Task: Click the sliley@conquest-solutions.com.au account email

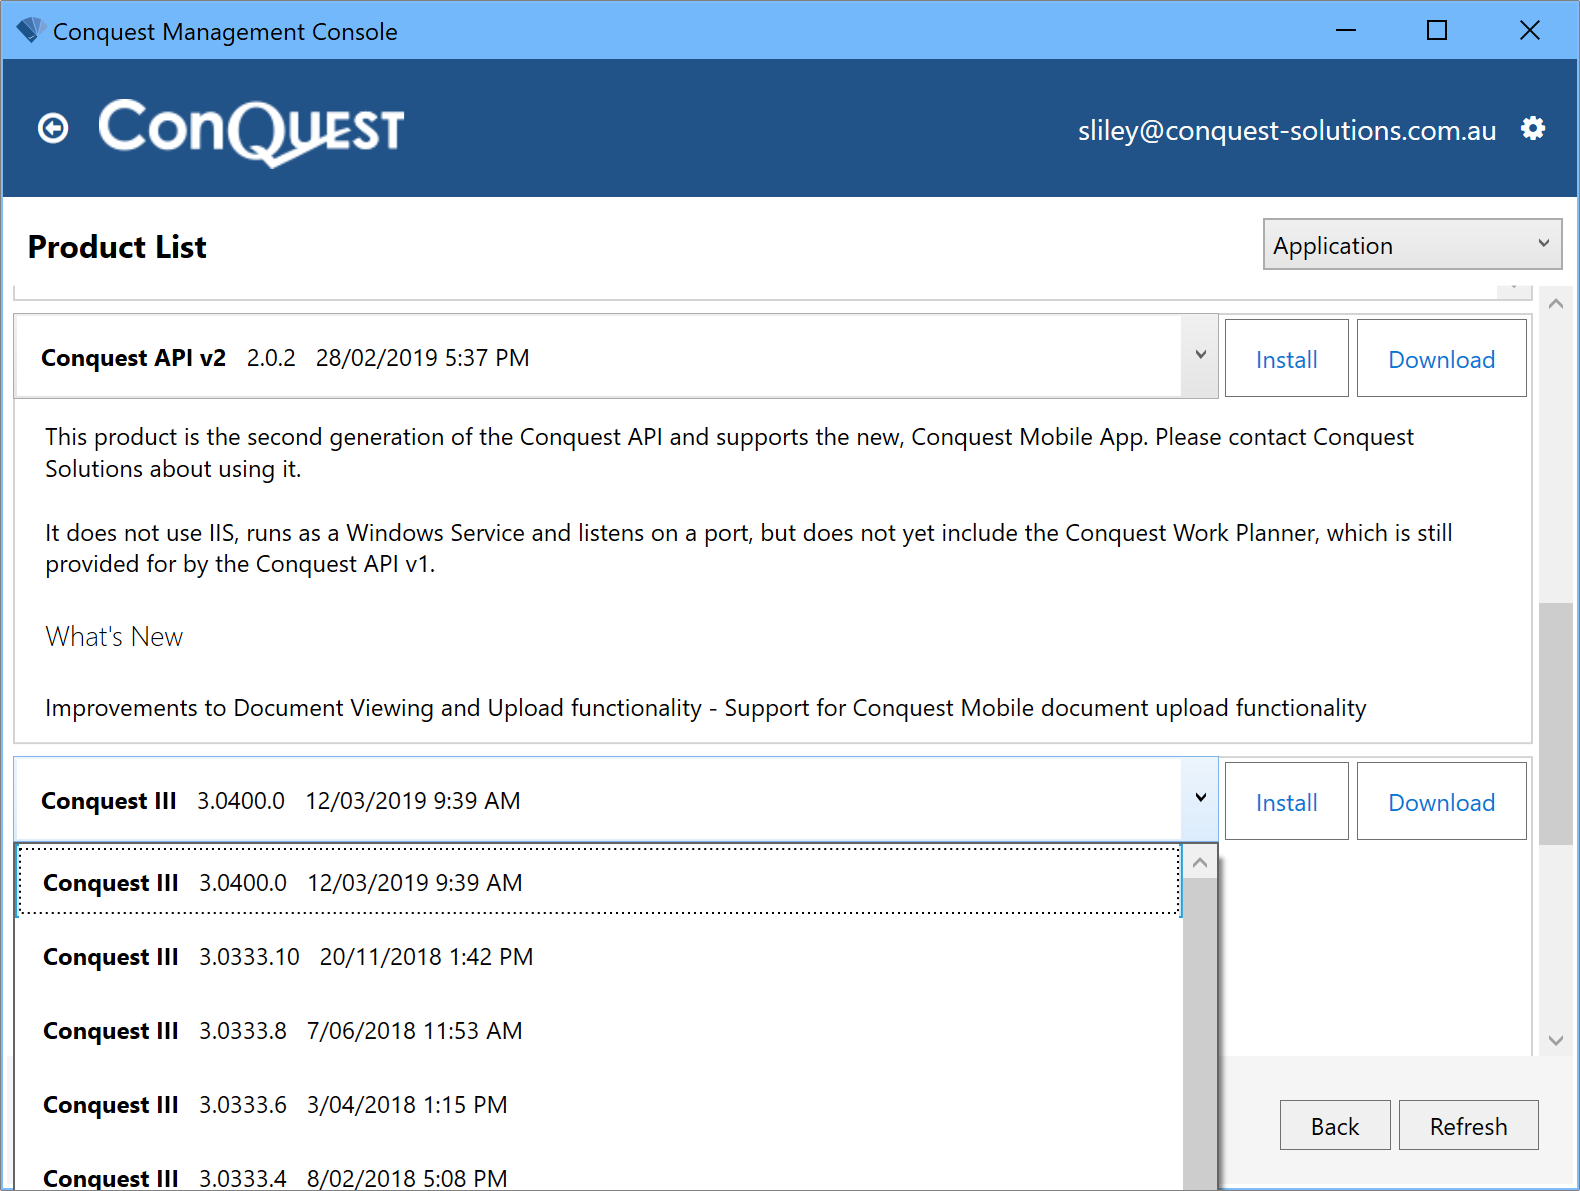Action: click(x=1287, y=131)
